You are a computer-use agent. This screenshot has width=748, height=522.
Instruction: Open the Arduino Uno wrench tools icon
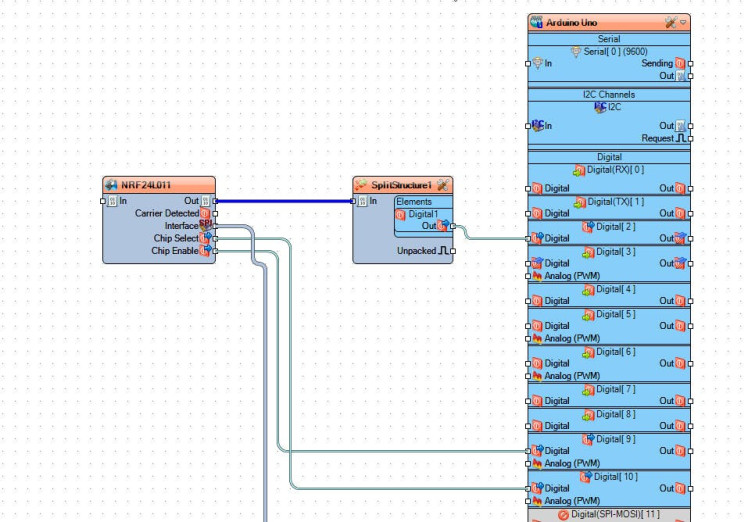[670, 22]
